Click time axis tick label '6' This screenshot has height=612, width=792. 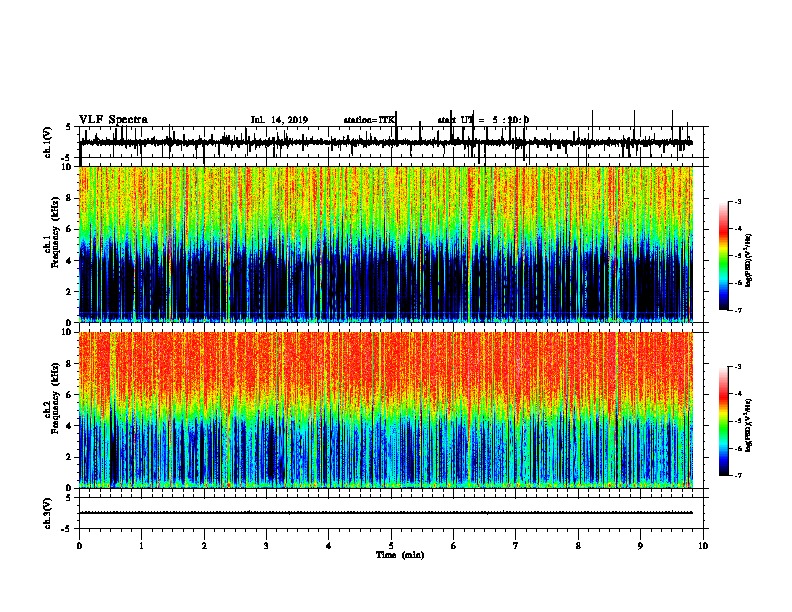(454, 546)
